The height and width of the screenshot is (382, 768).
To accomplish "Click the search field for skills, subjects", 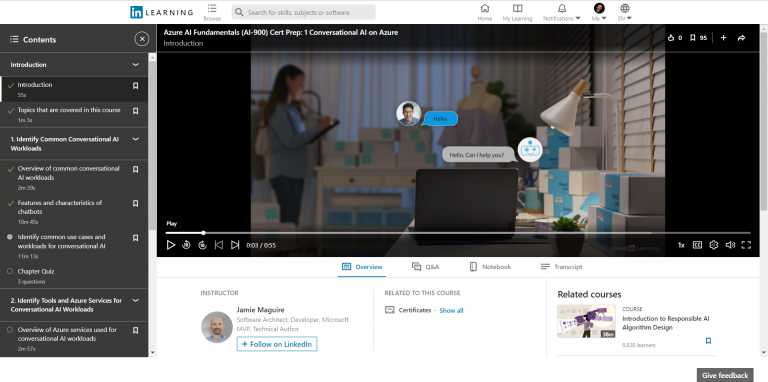I will (x=304, y=12).
